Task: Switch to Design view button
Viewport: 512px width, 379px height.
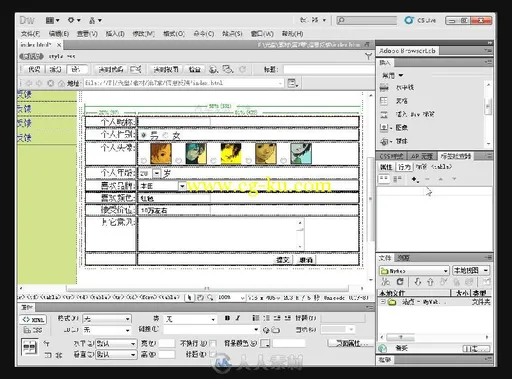Action: (76, 69)
